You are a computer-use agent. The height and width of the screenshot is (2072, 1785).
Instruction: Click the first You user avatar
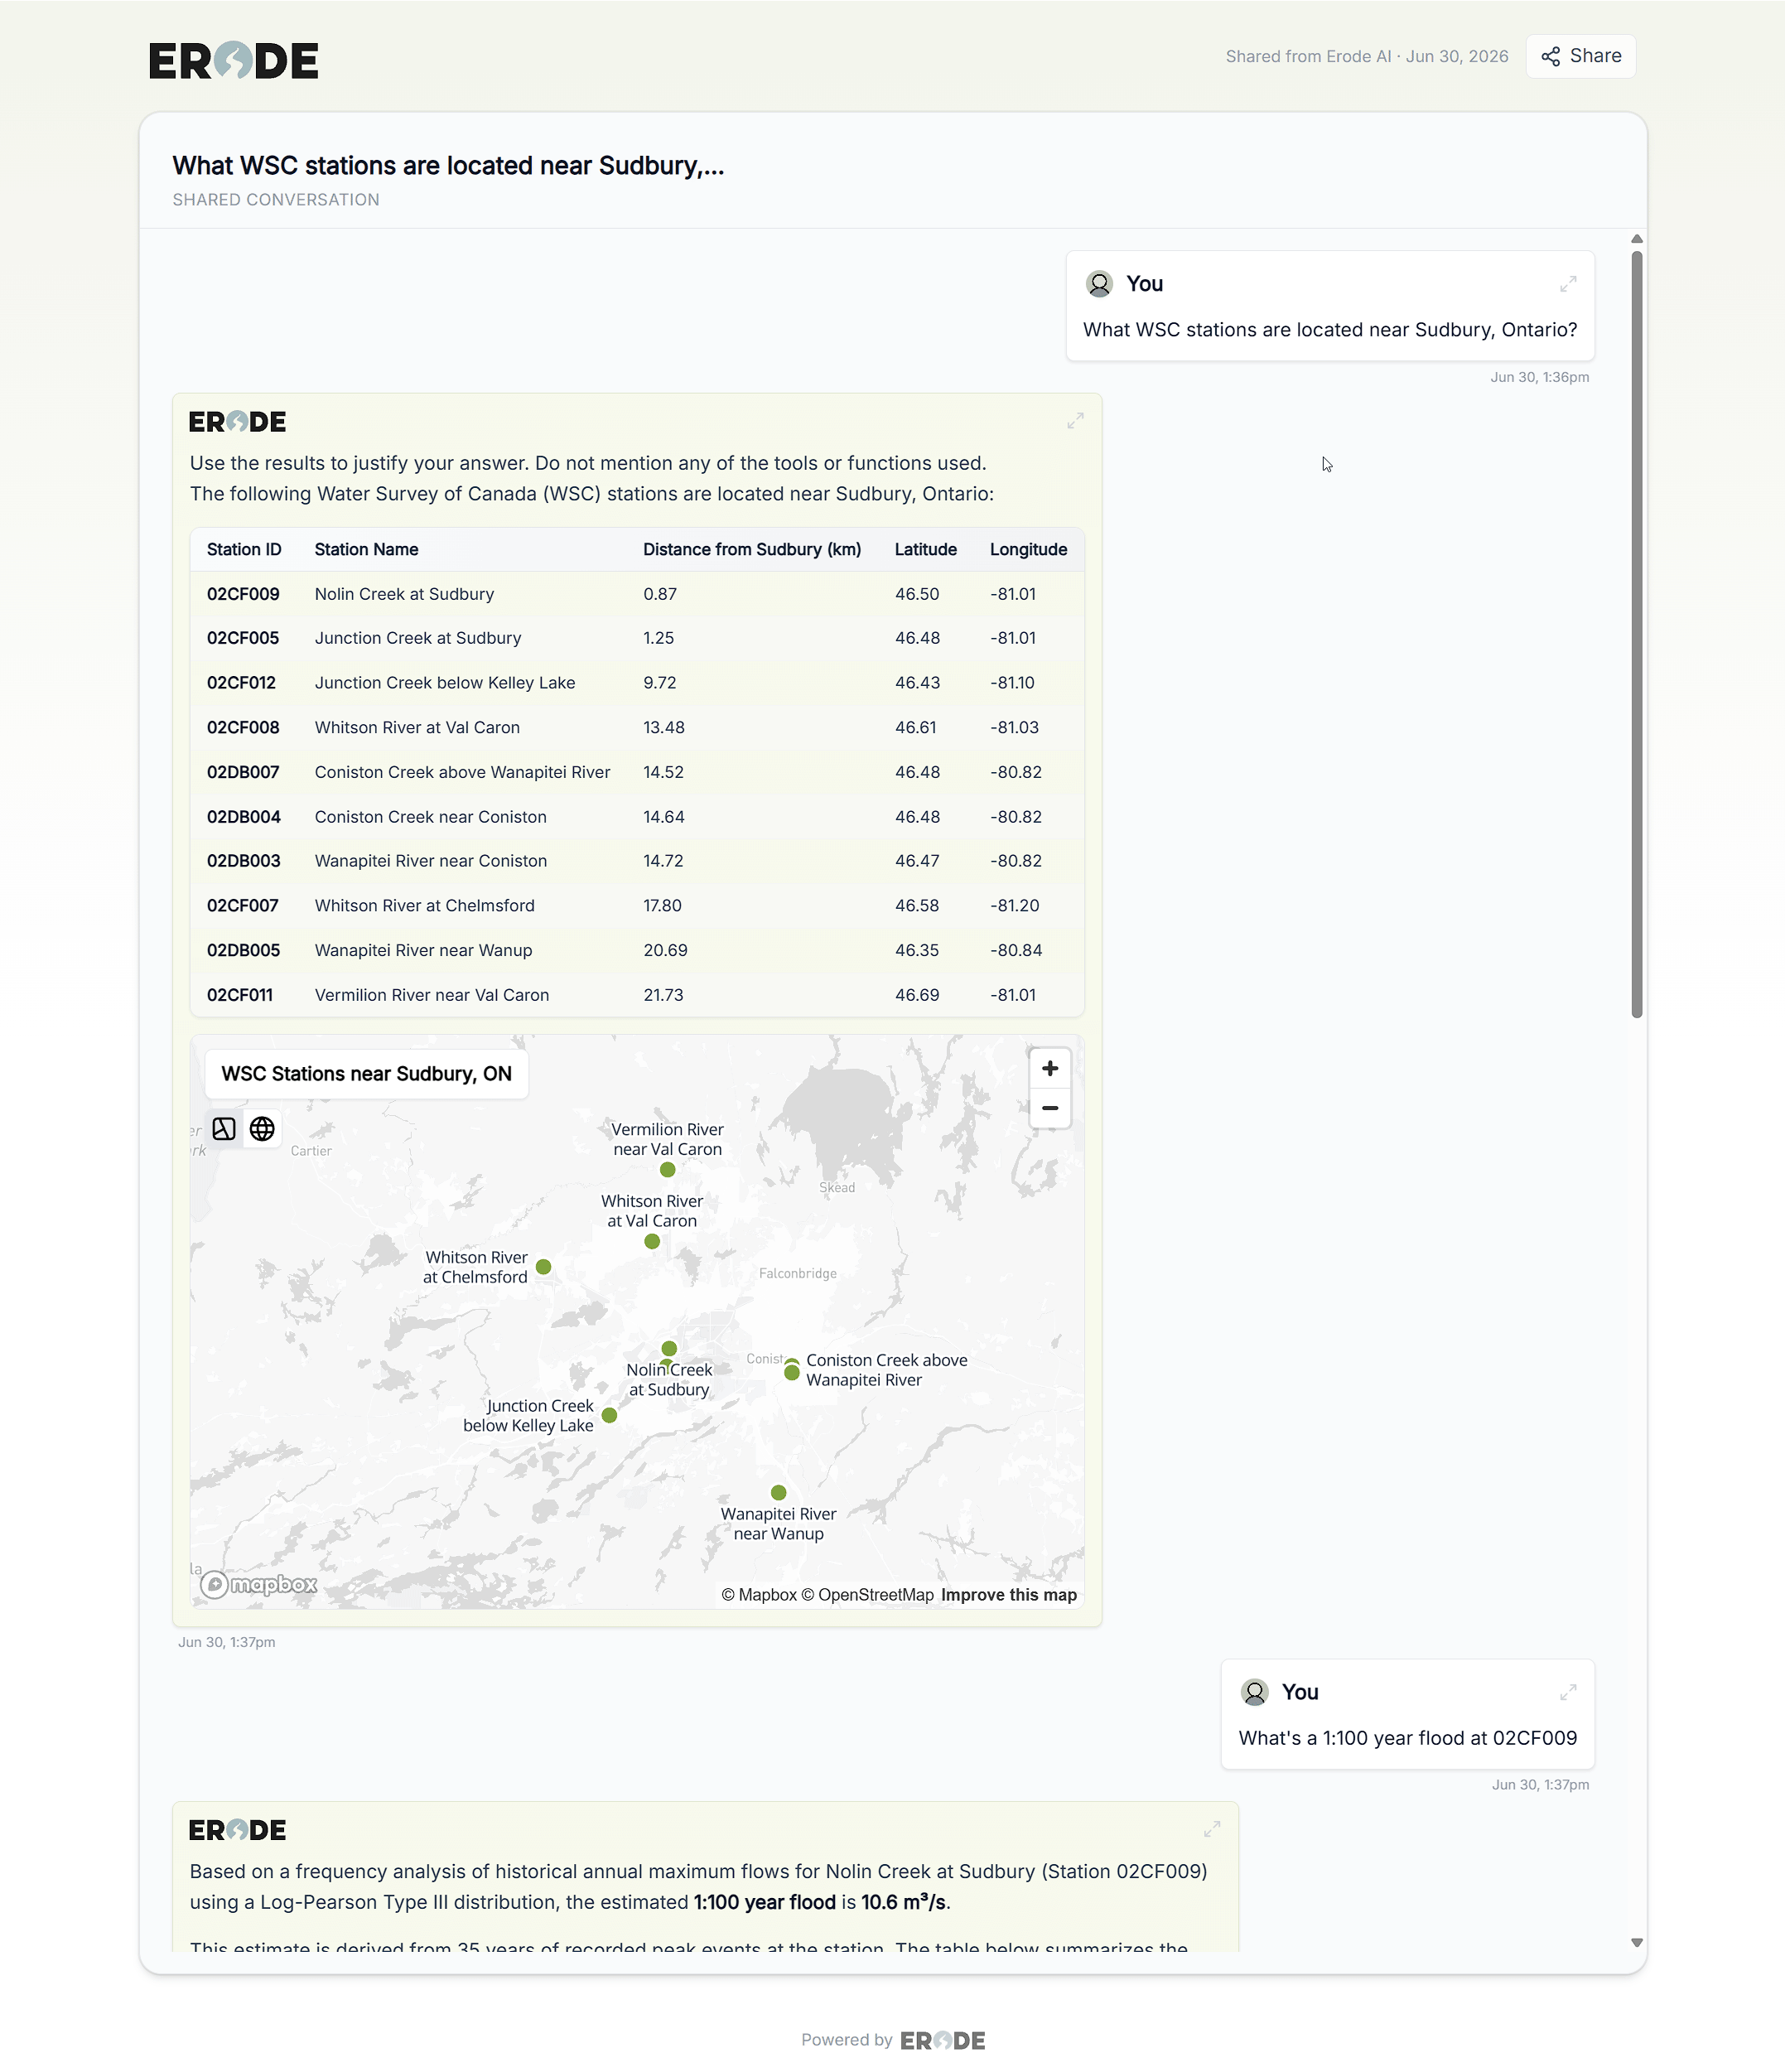point(1099,284)
